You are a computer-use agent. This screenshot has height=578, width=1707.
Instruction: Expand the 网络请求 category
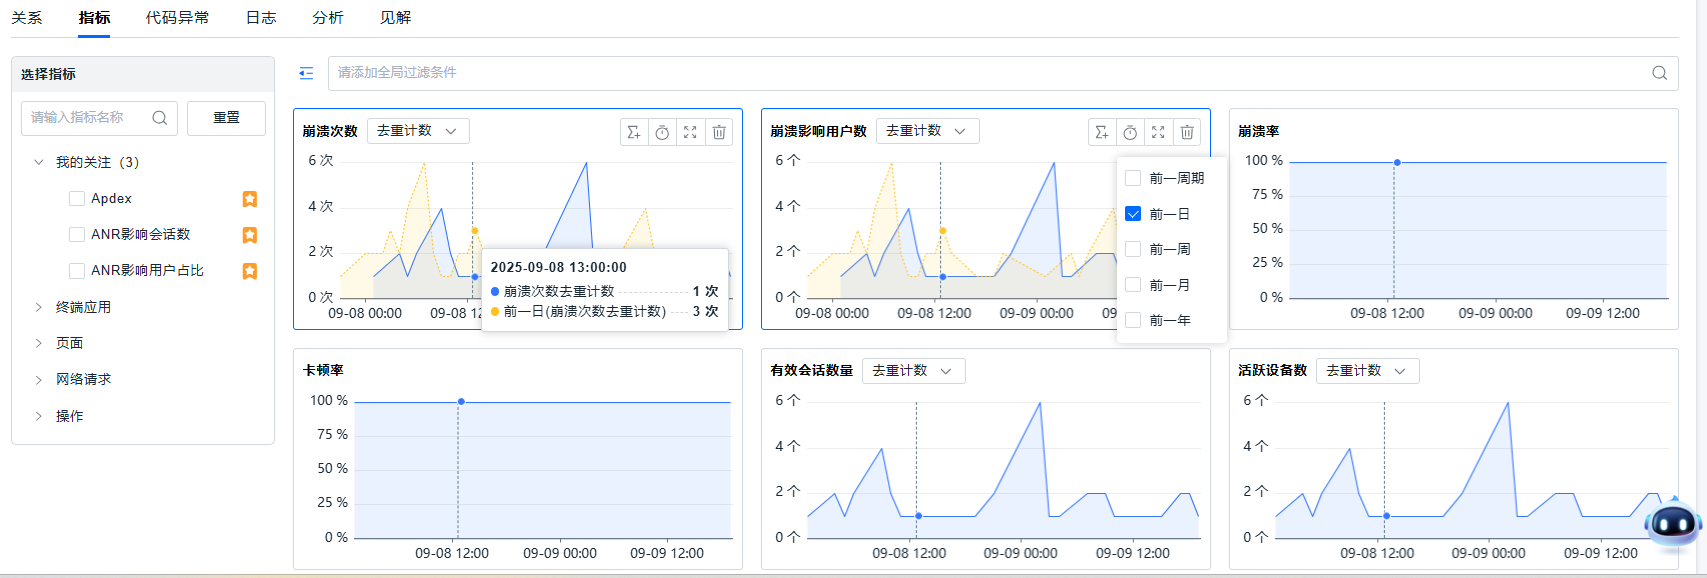point(39,379)
